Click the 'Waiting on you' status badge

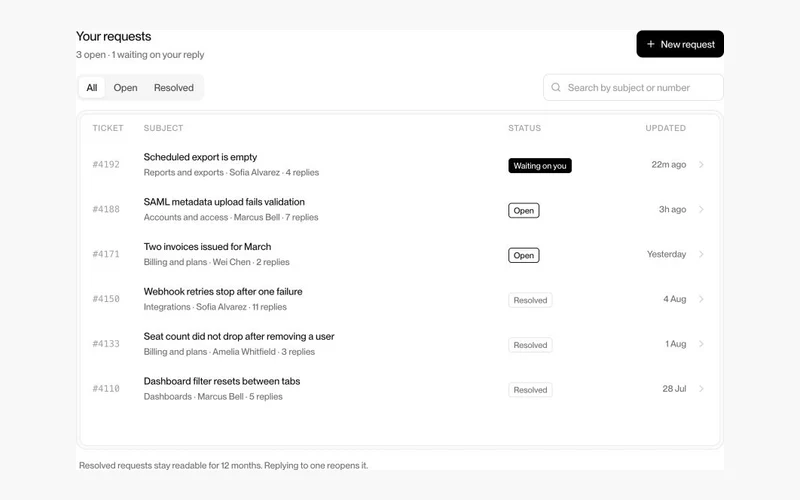click(x=540, y=166)
